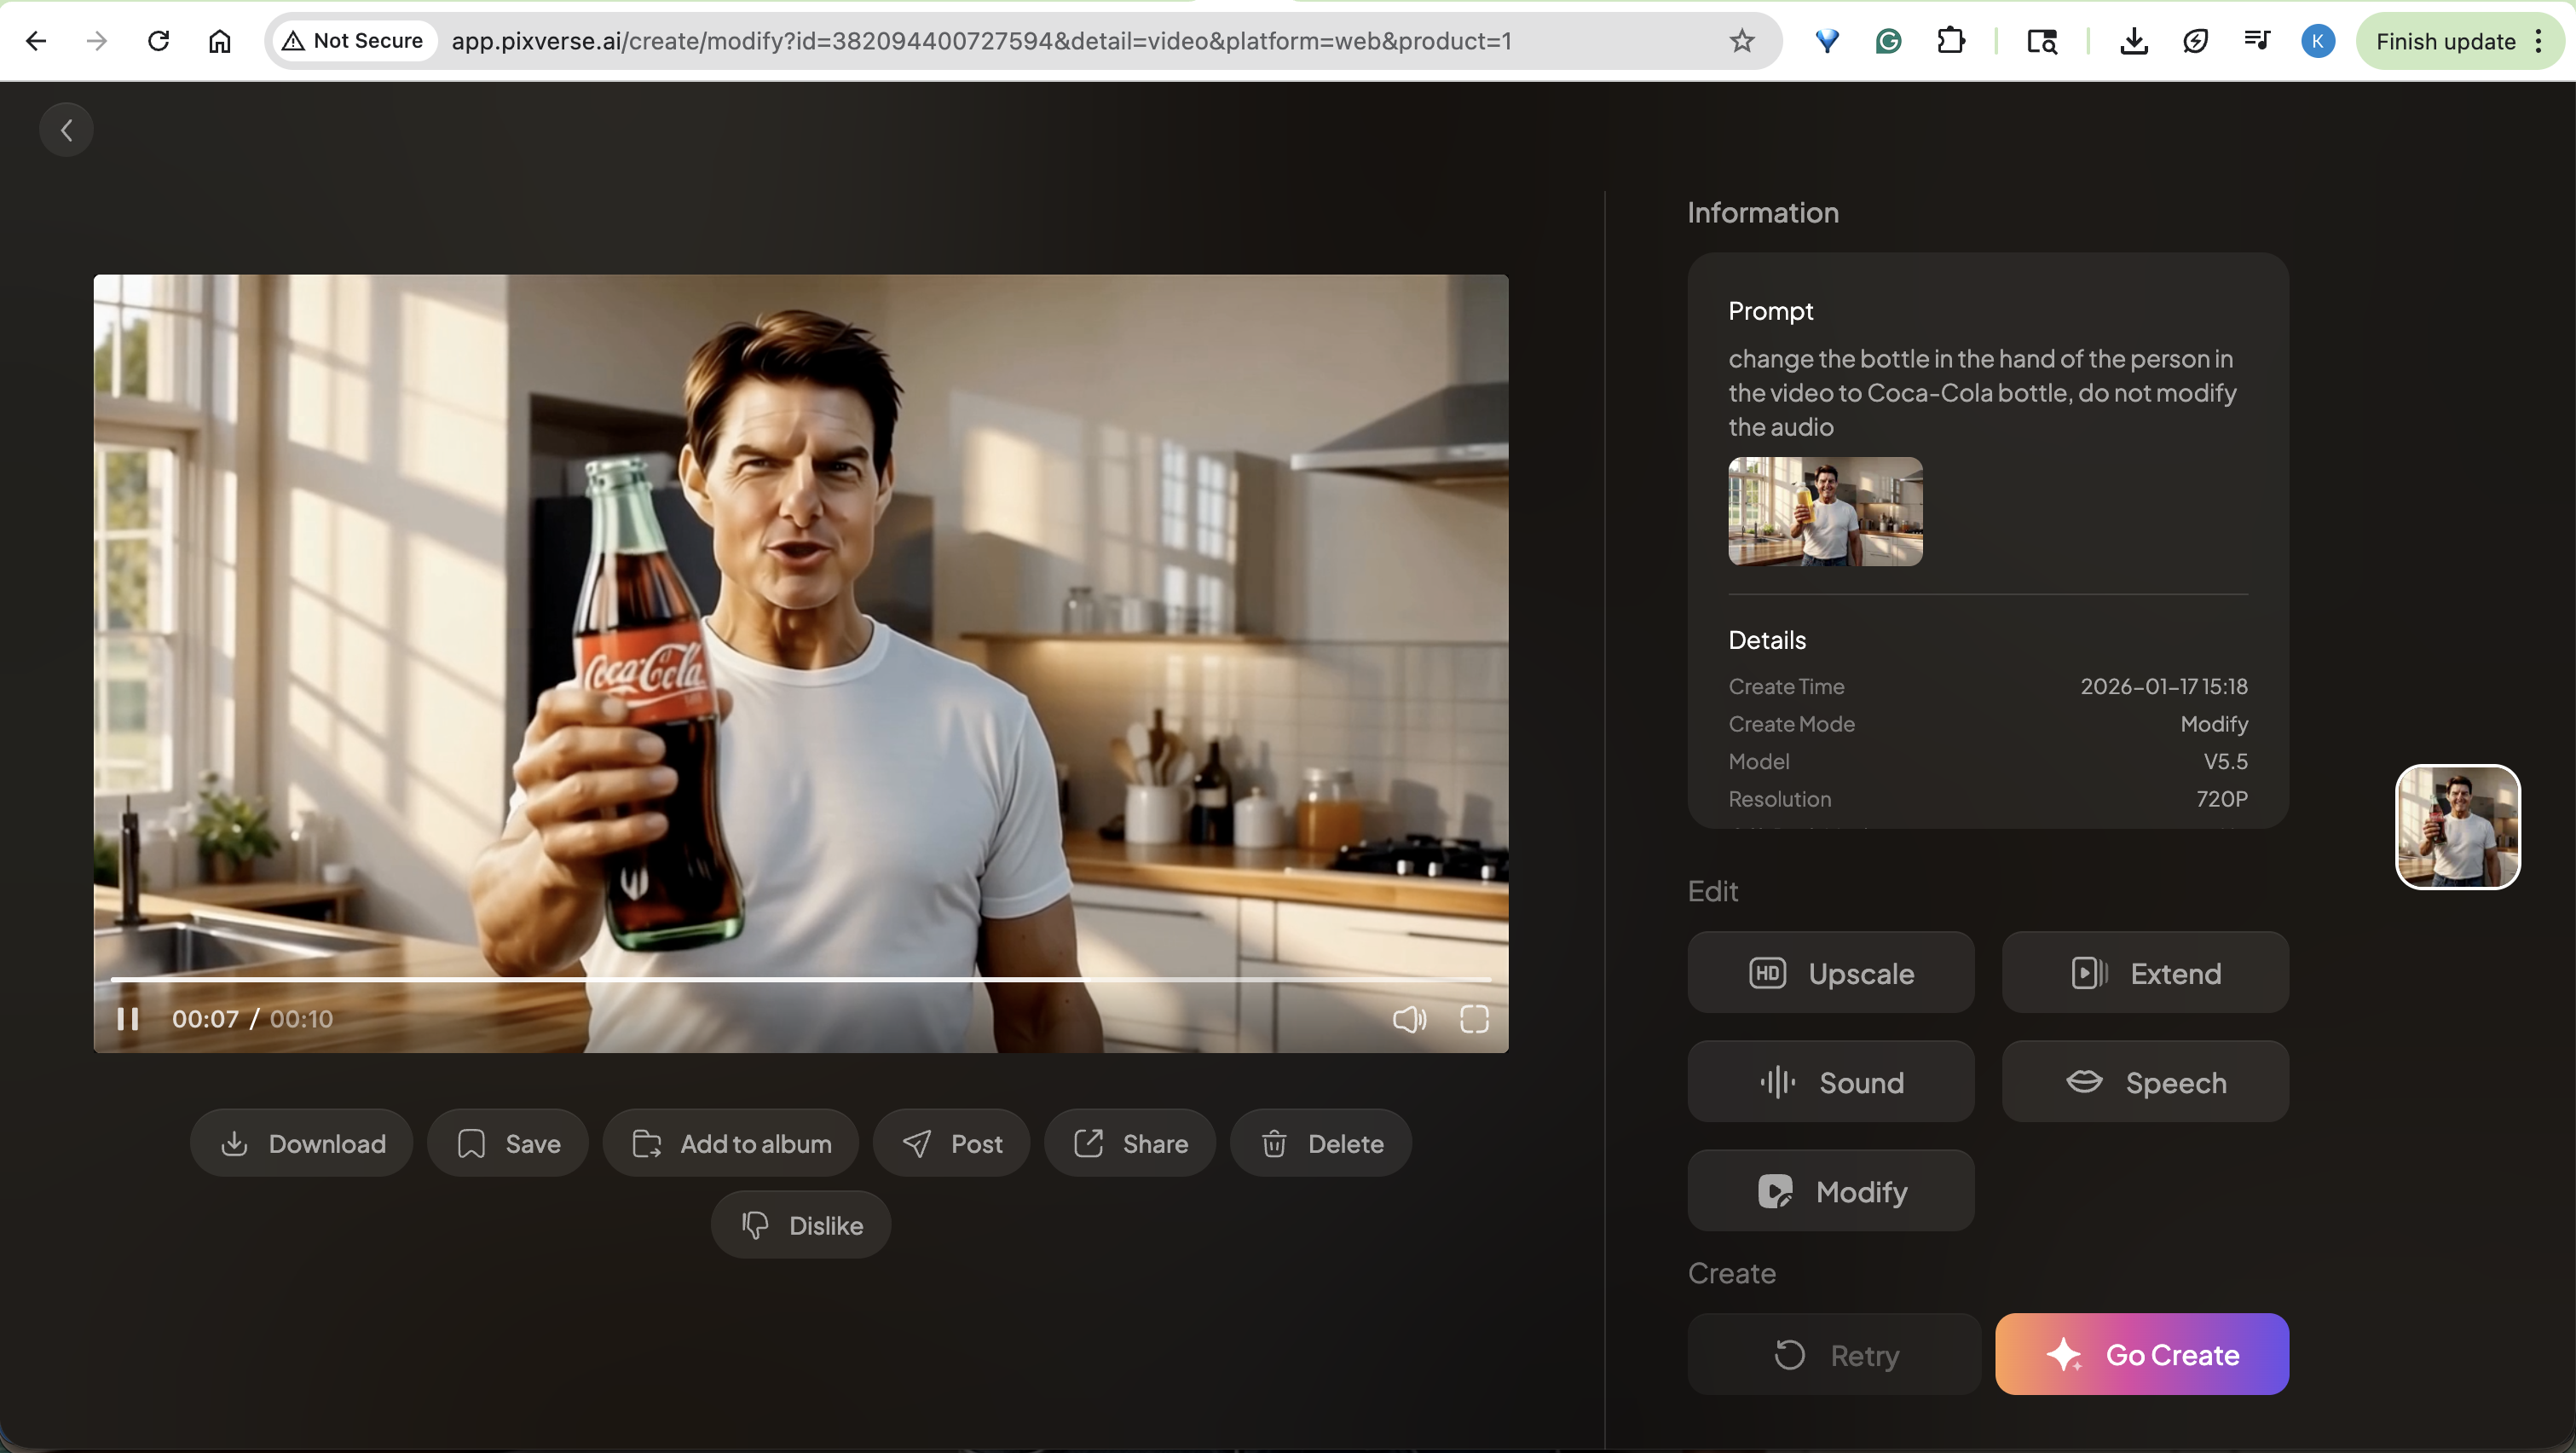Enter fullscreen video mode
Viewport: 2576px width, 1453px height.
pos(1474,1019)
